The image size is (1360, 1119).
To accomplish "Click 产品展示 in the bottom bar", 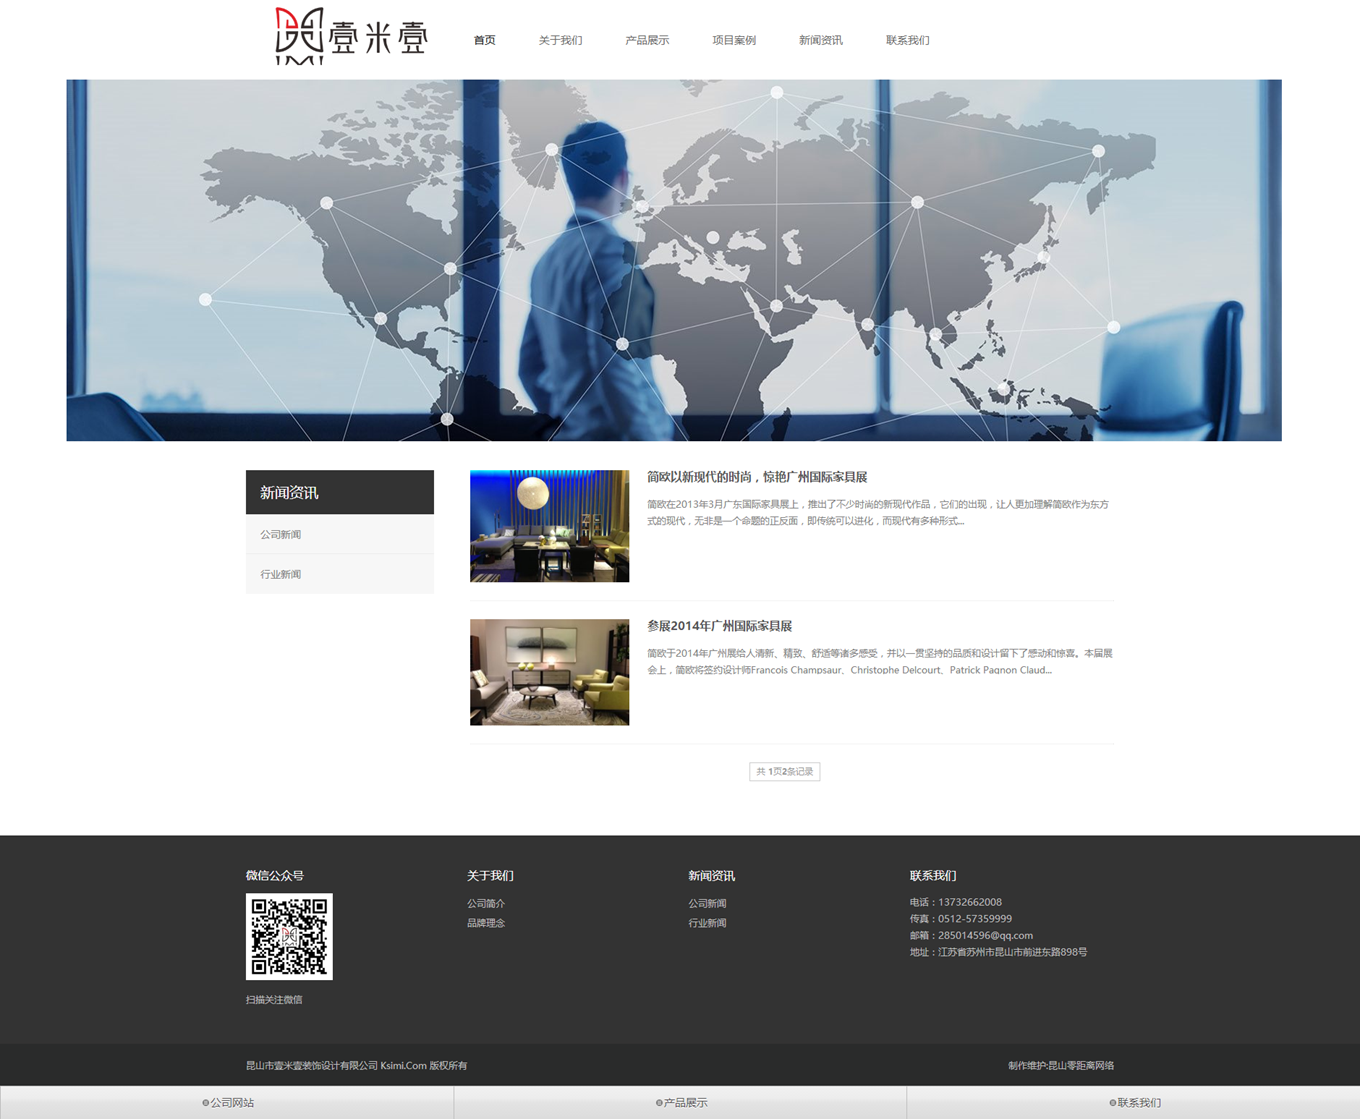I will (x=681, y=1103).
